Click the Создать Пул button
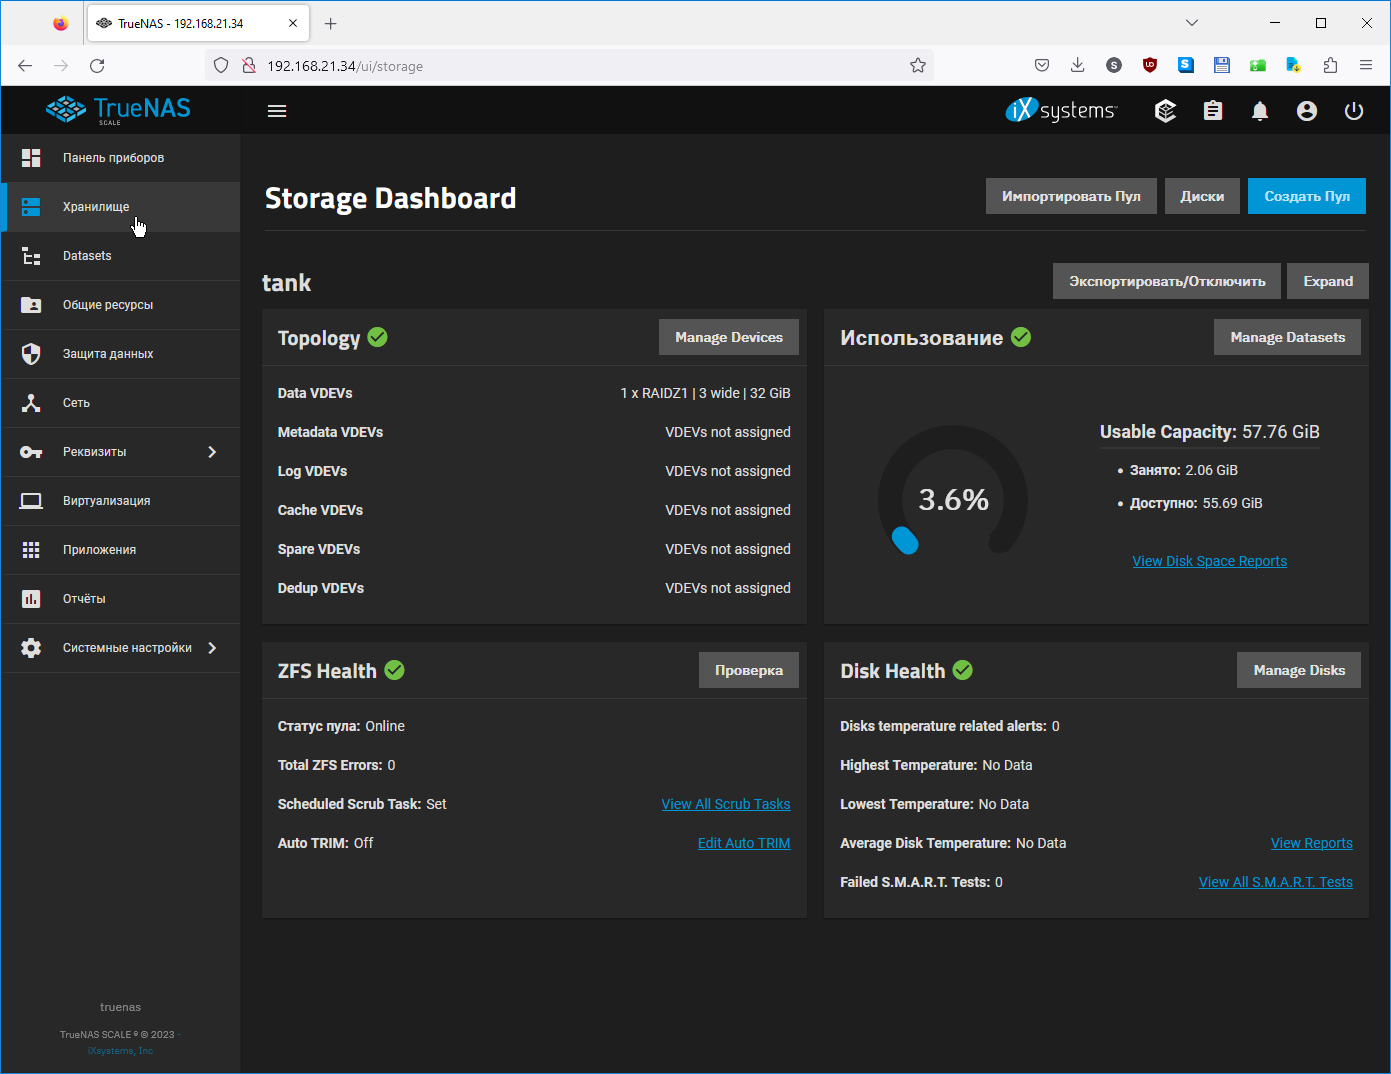This screenshot has height=1074, width=1391. (x=1306, y=196)
